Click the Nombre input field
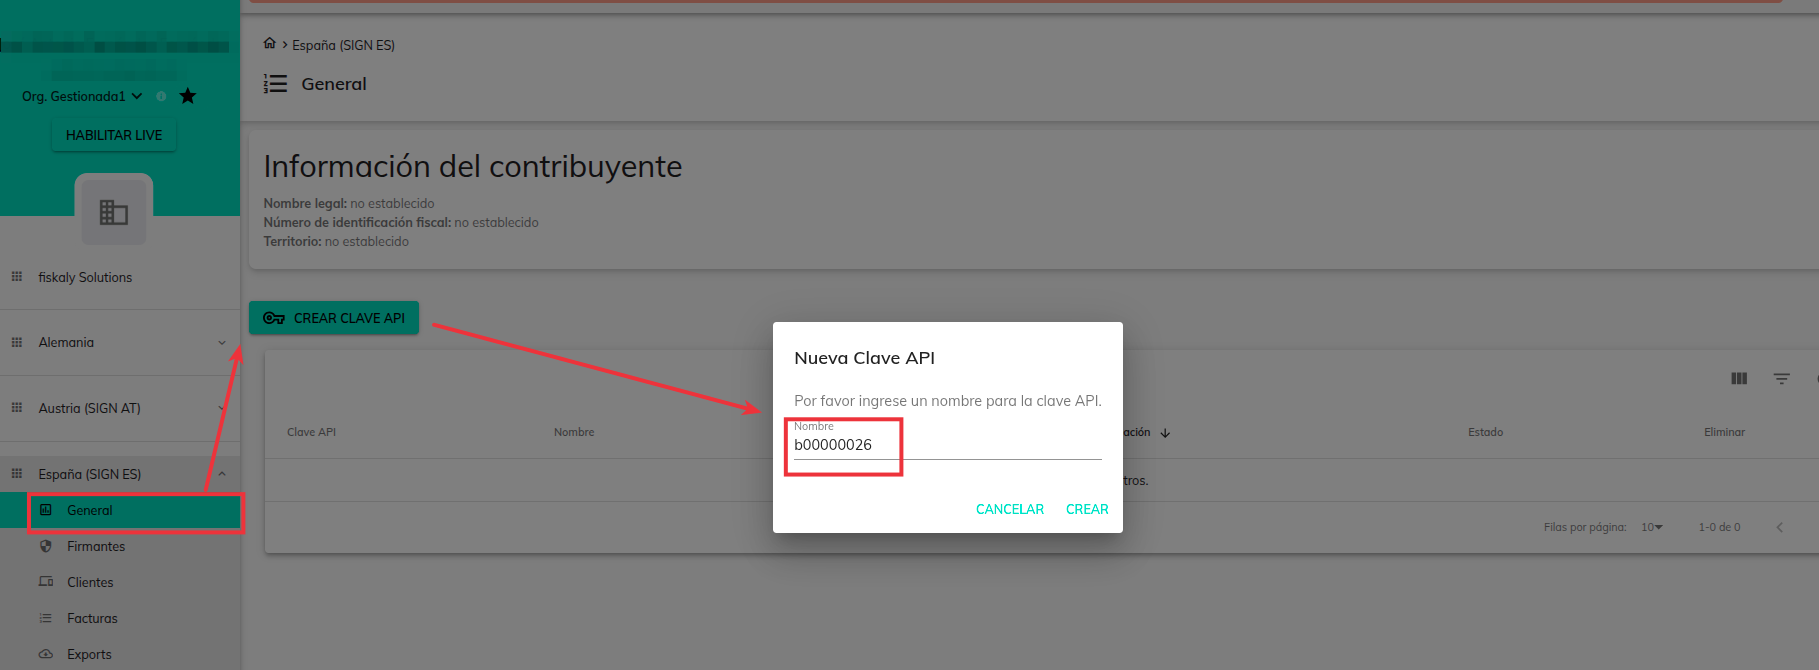The height and width of the screenshot is (670, 1819). 946,445
